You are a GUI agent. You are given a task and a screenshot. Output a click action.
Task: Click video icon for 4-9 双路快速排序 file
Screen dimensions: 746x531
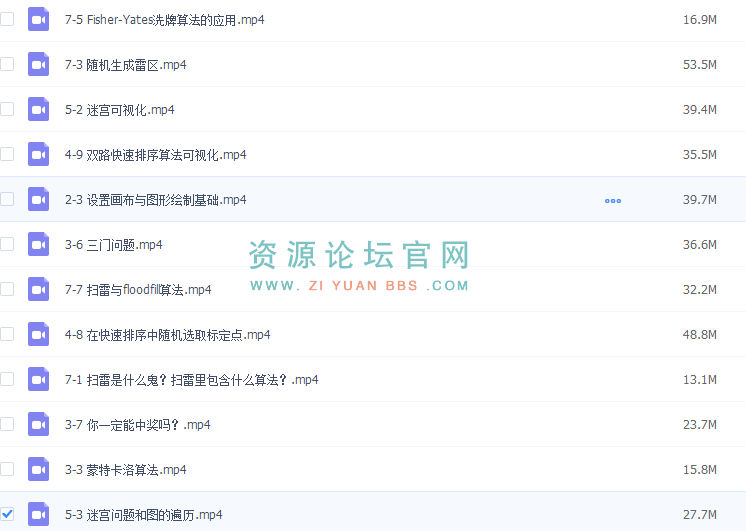[x=39, y=154]
